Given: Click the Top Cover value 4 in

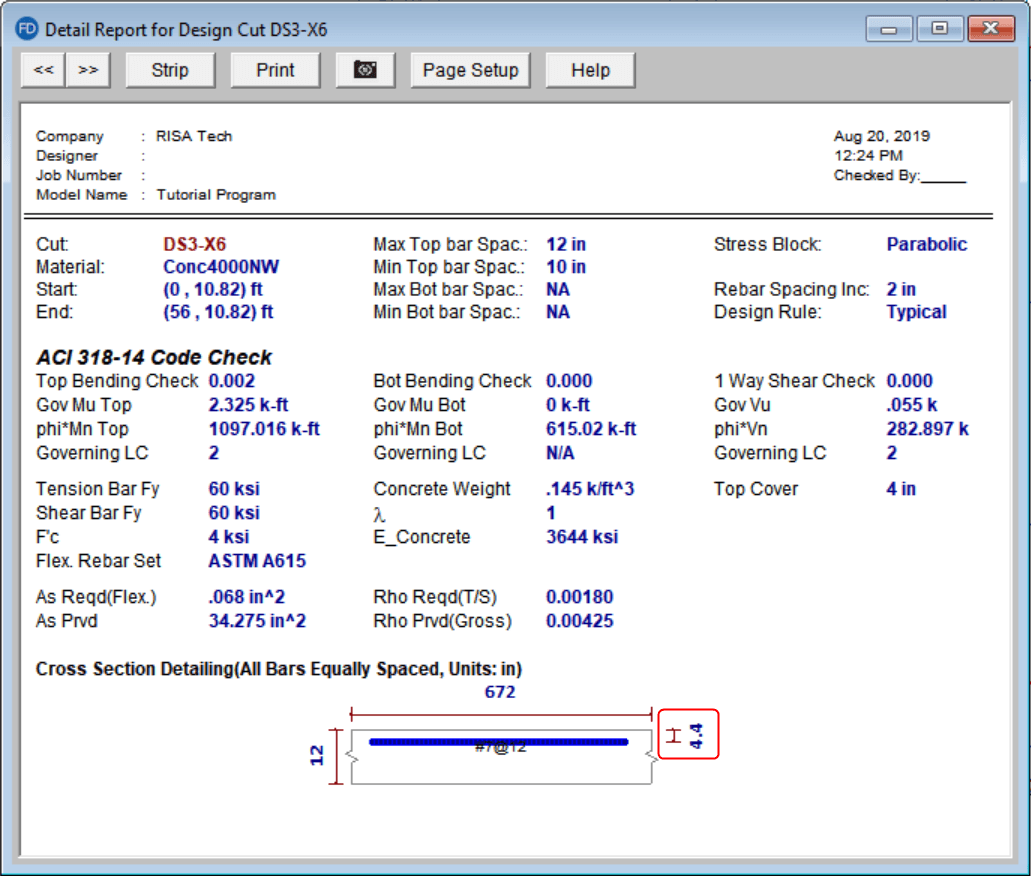Looking at the screenshot, I should coord(901,489).
